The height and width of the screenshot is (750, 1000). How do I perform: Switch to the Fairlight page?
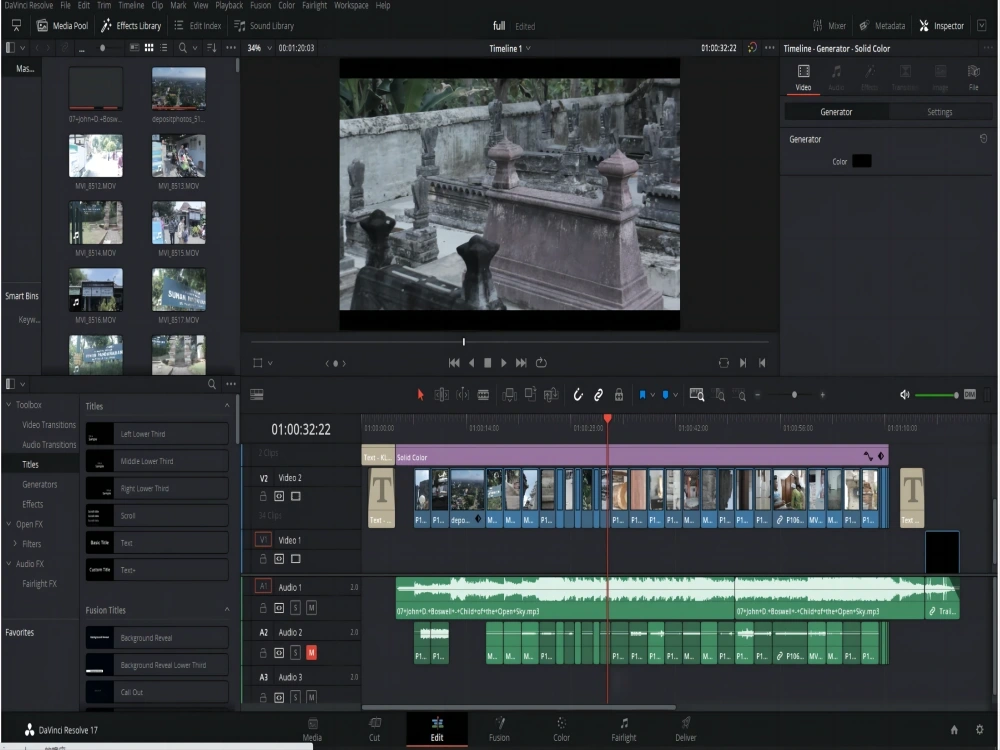[624, 729]
